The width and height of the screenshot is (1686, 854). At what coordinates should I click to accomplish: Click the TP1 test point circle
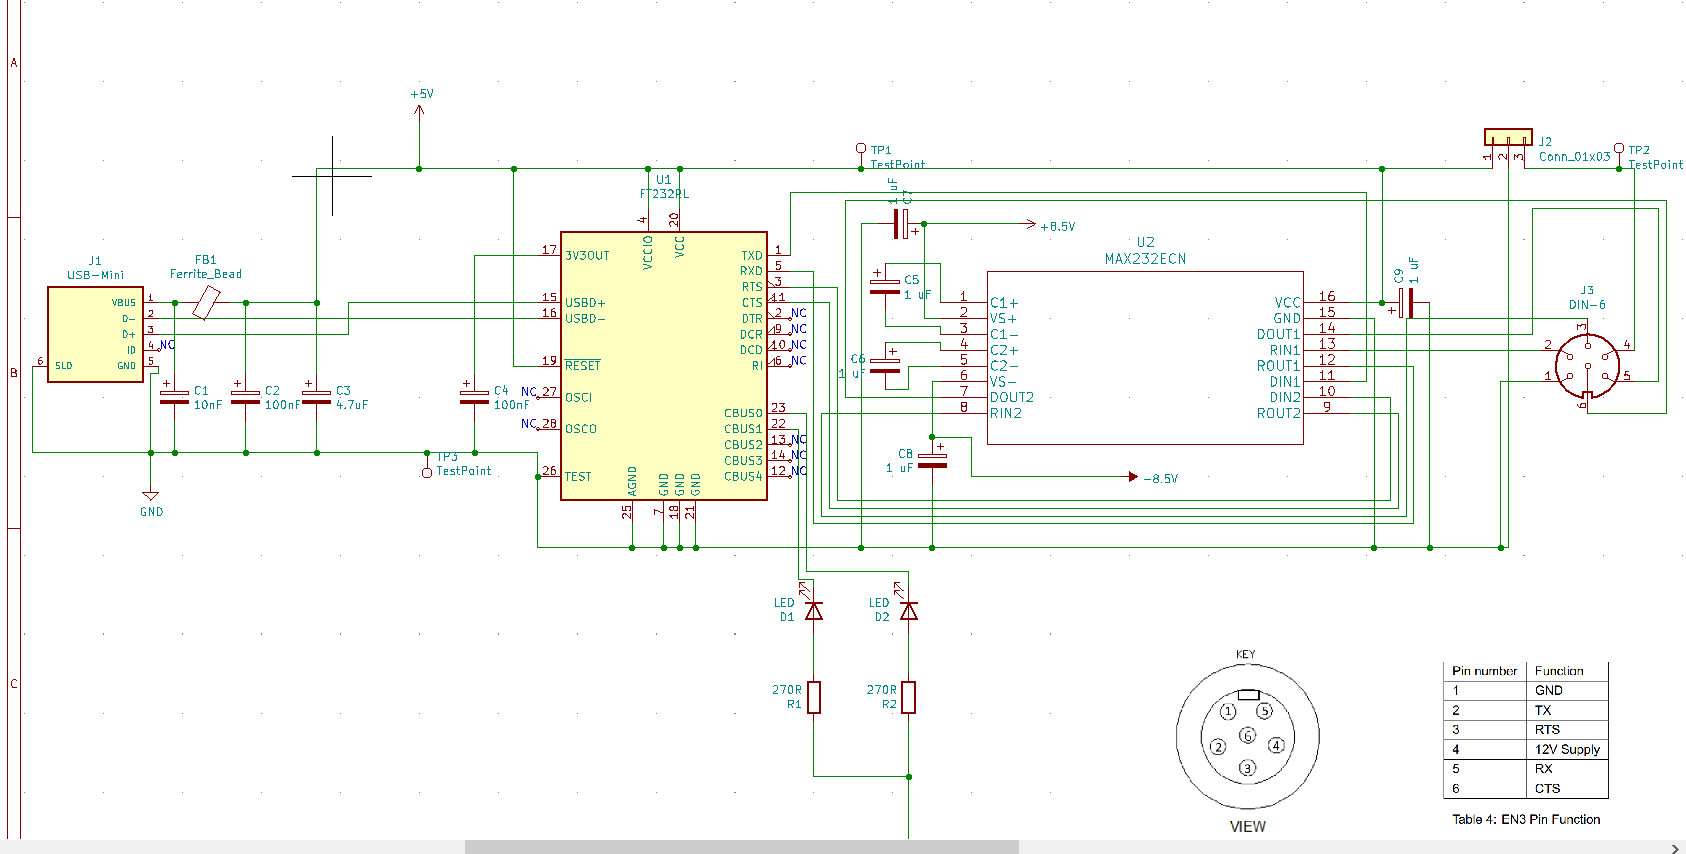point(860,149)
